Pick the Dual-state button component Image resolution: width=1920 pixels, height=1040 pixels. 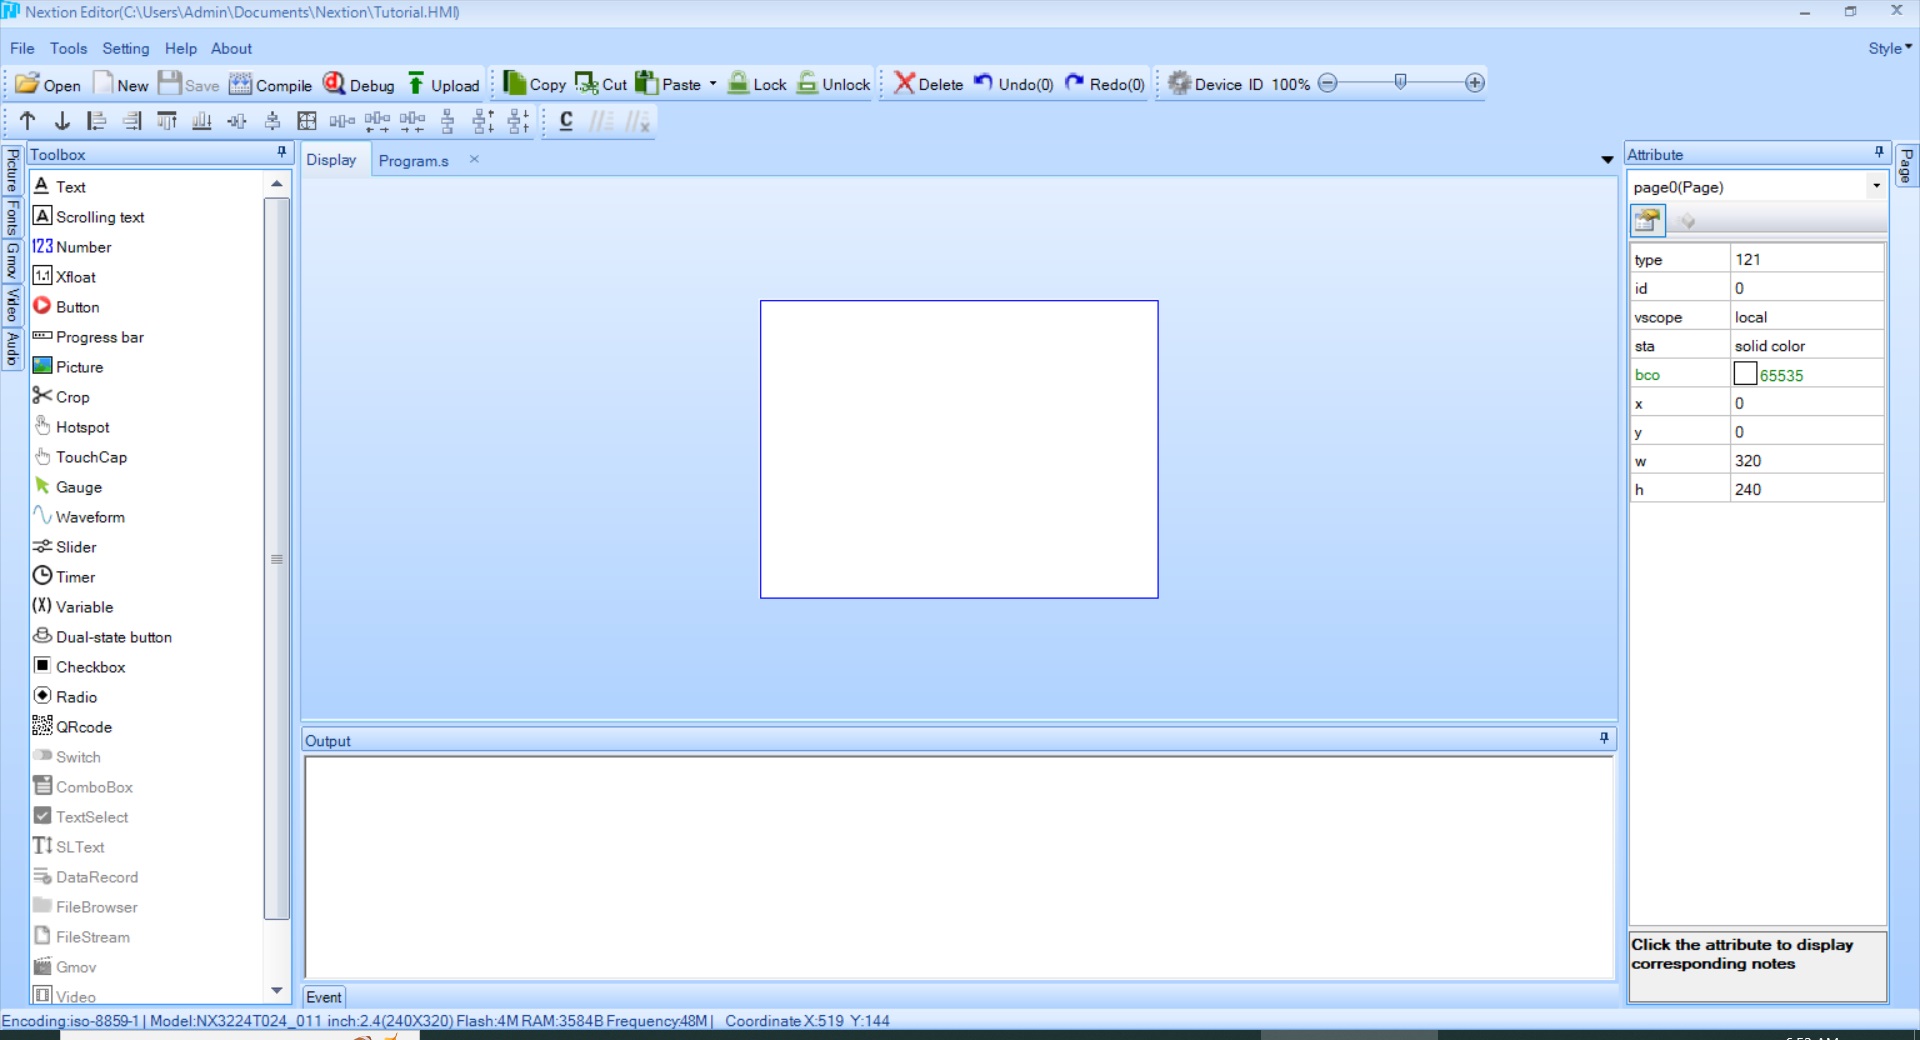click(x=113, y=637)
